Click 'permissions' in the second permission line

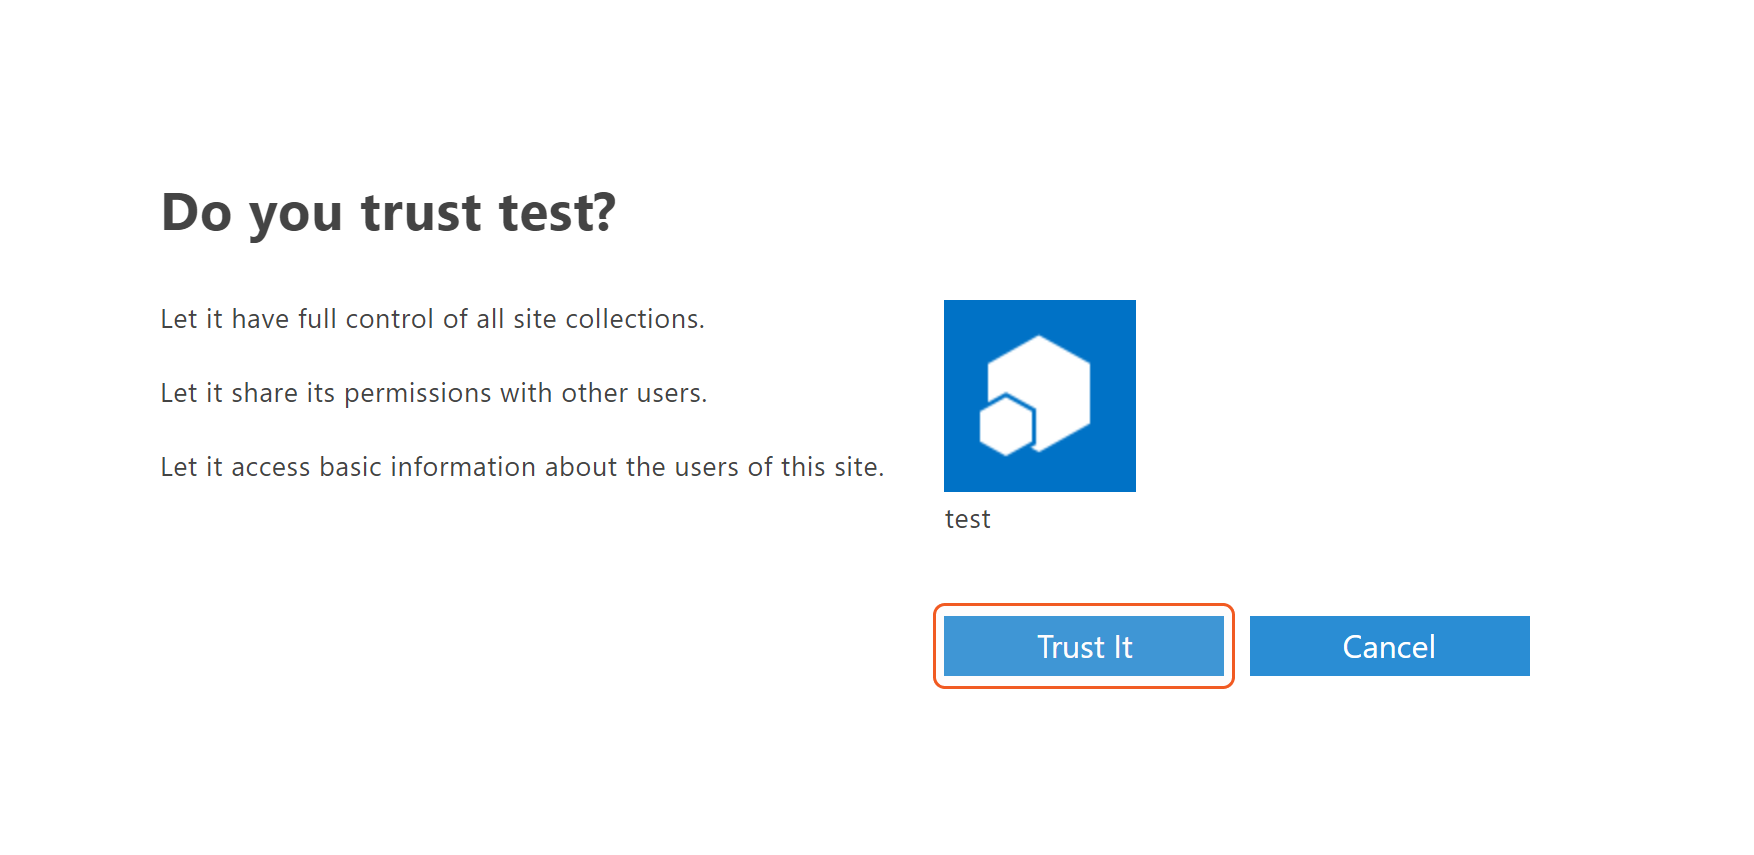(417, 393)
